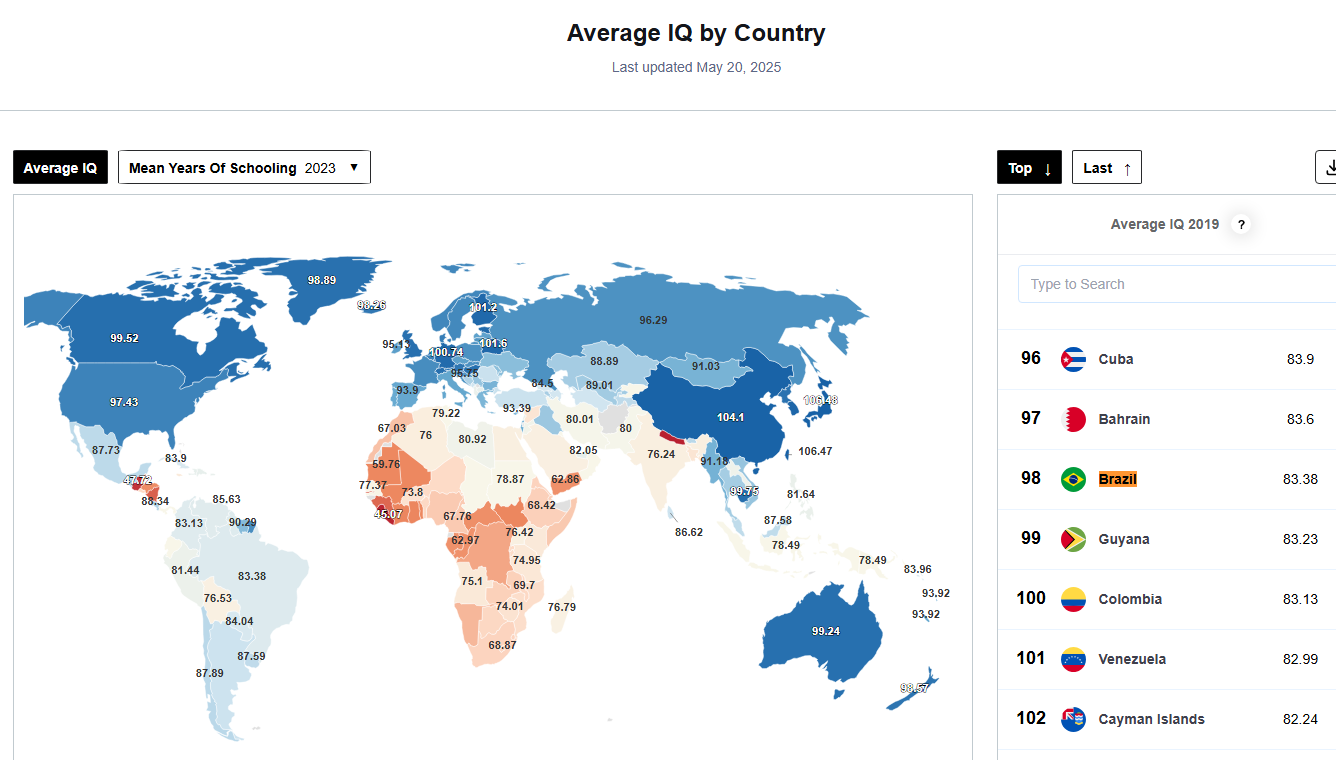The image size is (1336, 760).
Task: Open the question mark help icon
Action: [1241, 225]
